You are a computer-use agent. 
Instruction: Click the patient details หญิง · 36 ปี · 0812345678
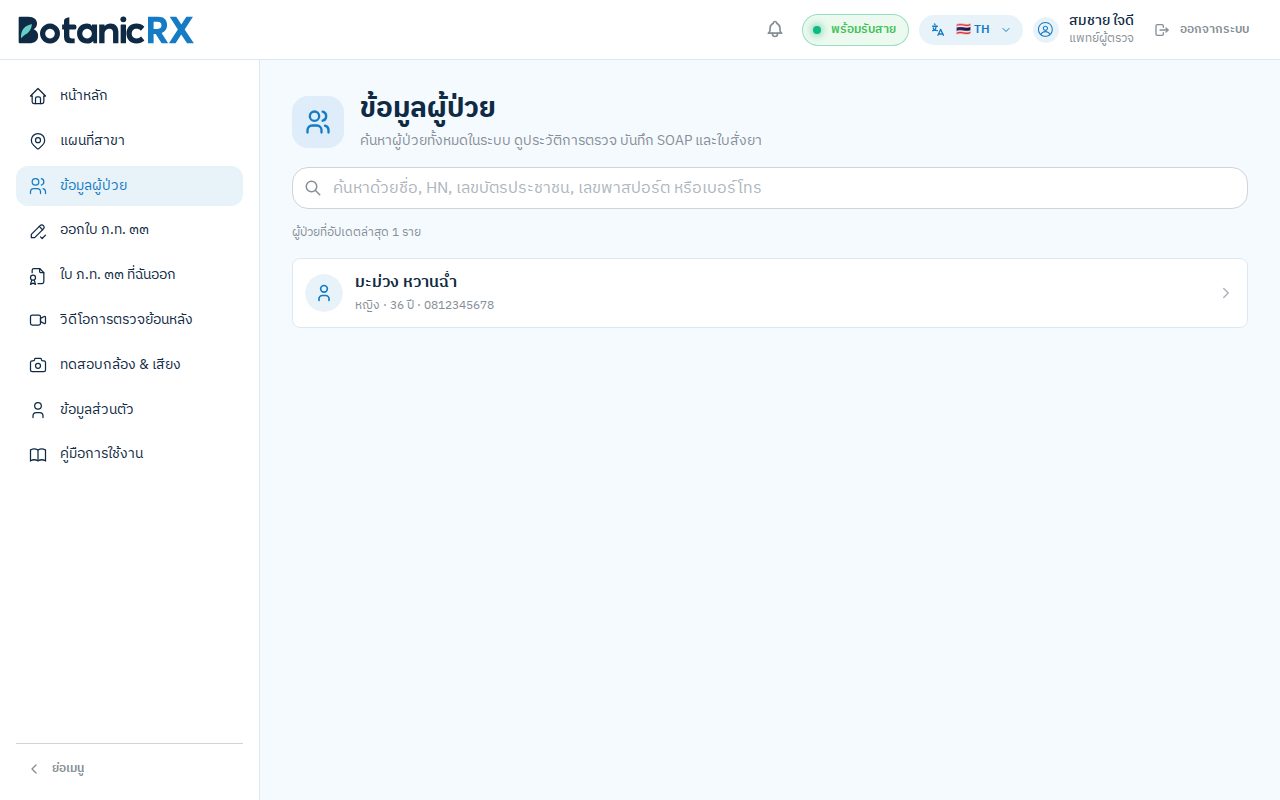pyautogui.click(x=424, y=305)
